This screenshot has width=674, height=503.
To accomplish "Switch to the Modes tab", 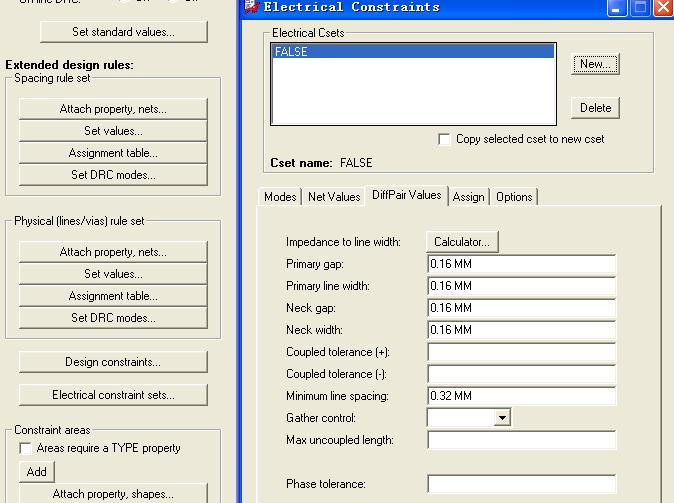I will [x=280, y=197].
